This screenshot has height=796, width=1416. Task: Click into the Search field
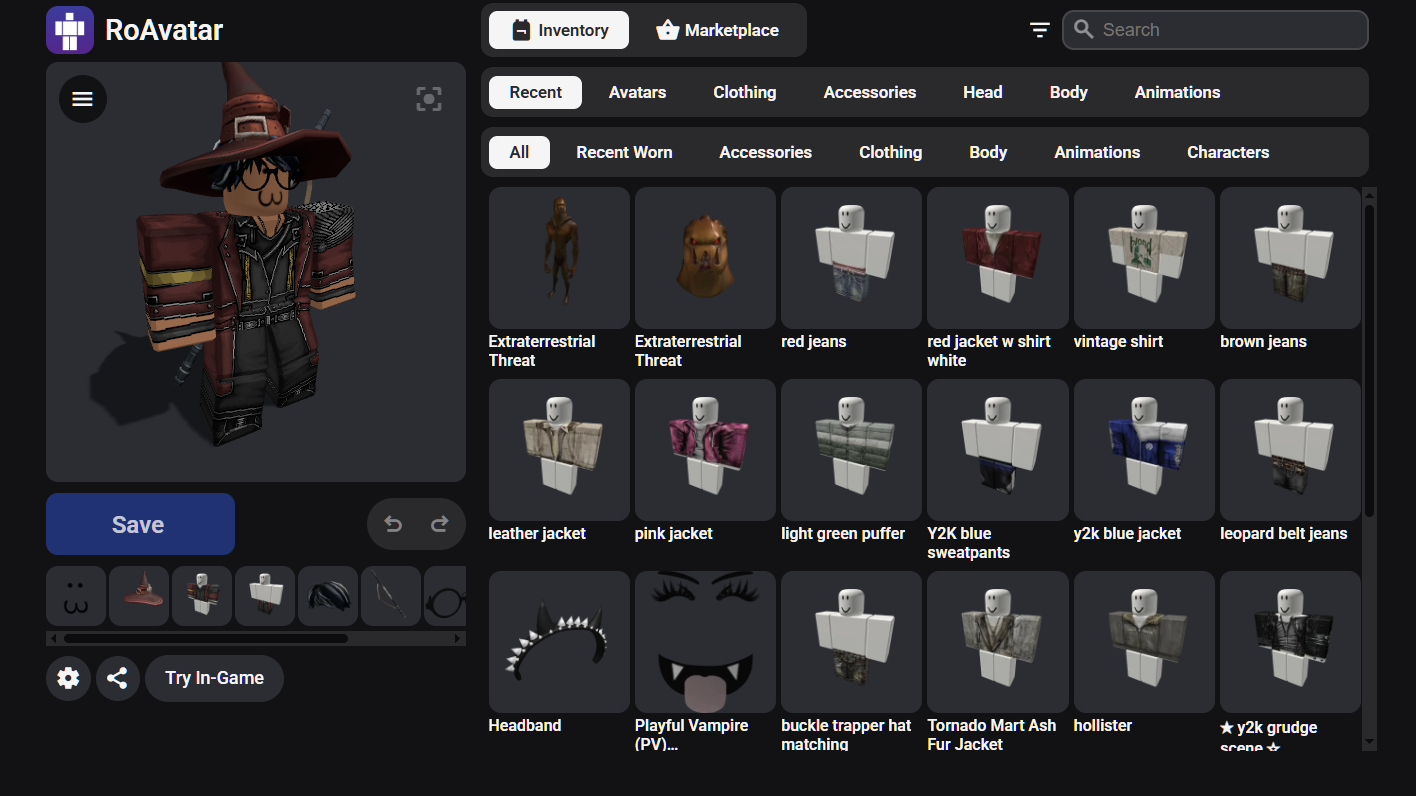tap(1215, 30)
